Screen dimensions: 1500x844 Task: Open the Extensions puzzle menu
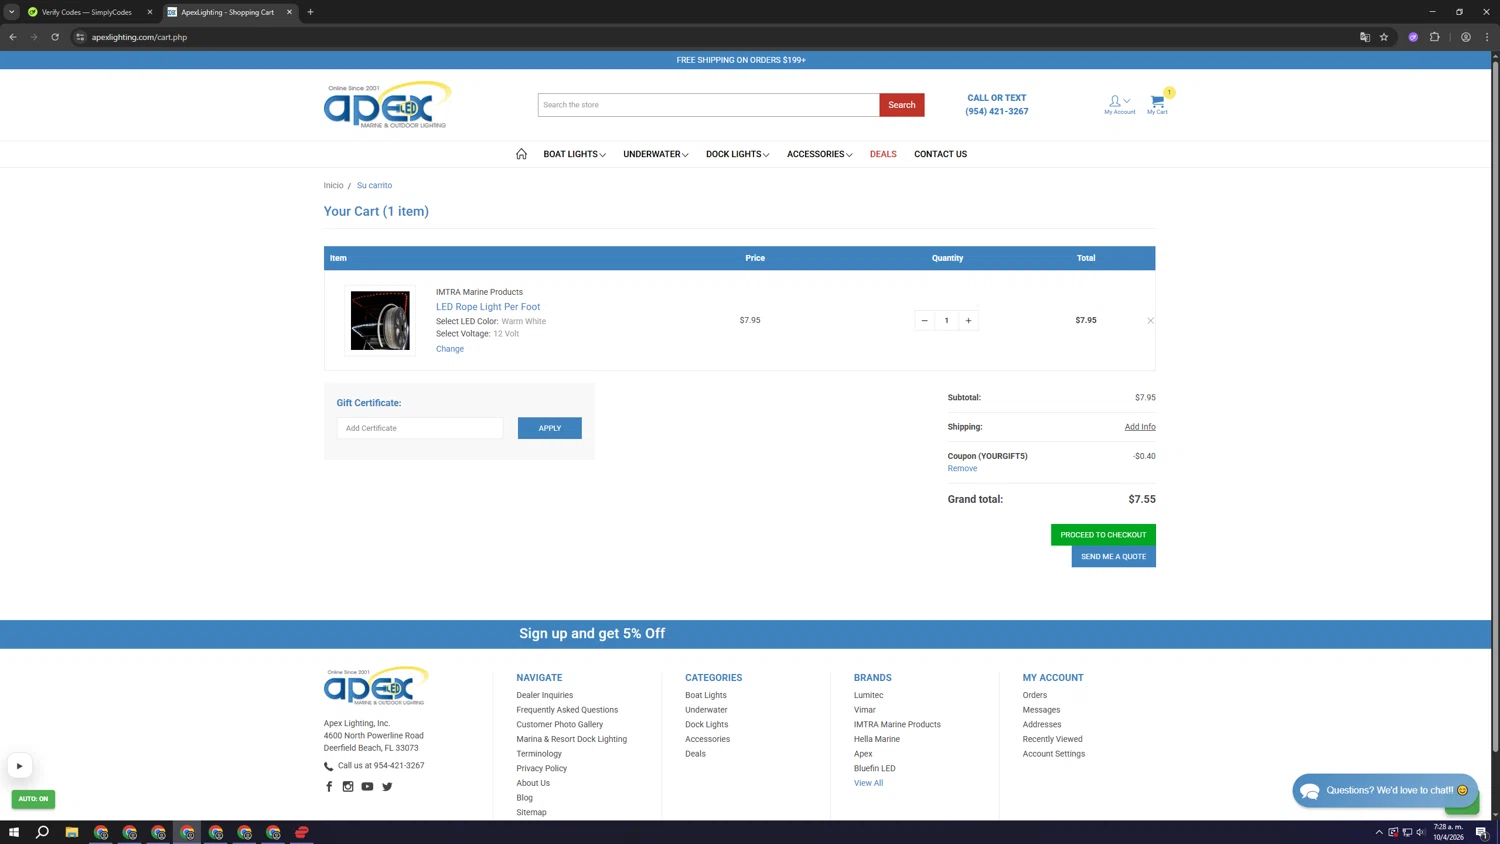tap(1434, 37)
